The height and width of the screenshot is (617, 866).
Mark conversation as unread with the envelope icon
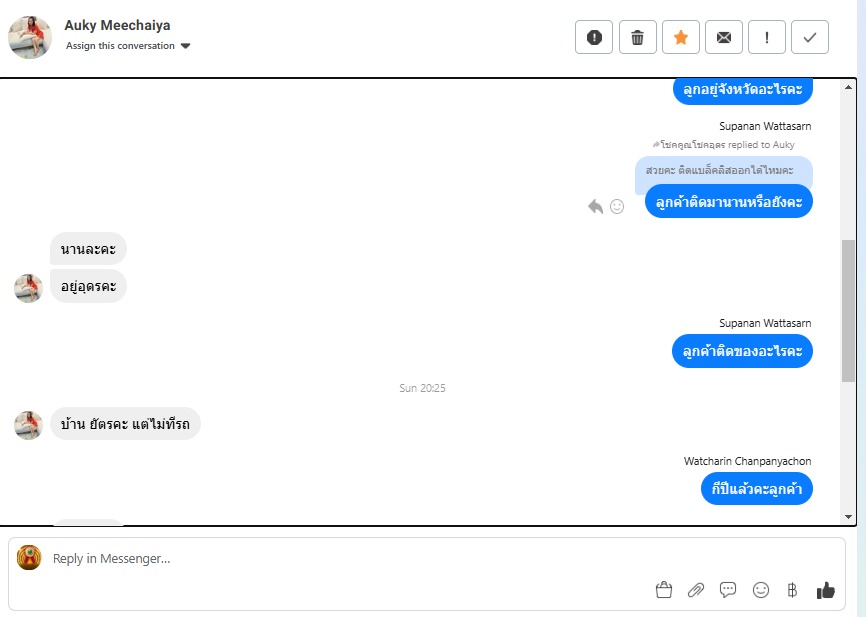[x=724, y=37]
